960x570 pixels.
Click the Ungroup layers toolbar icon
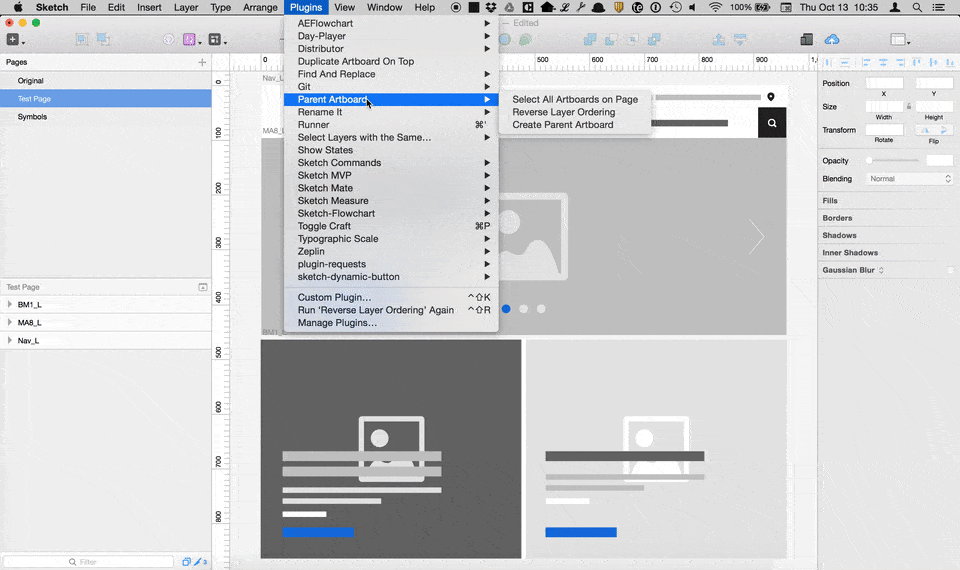(x=103, y=40)
